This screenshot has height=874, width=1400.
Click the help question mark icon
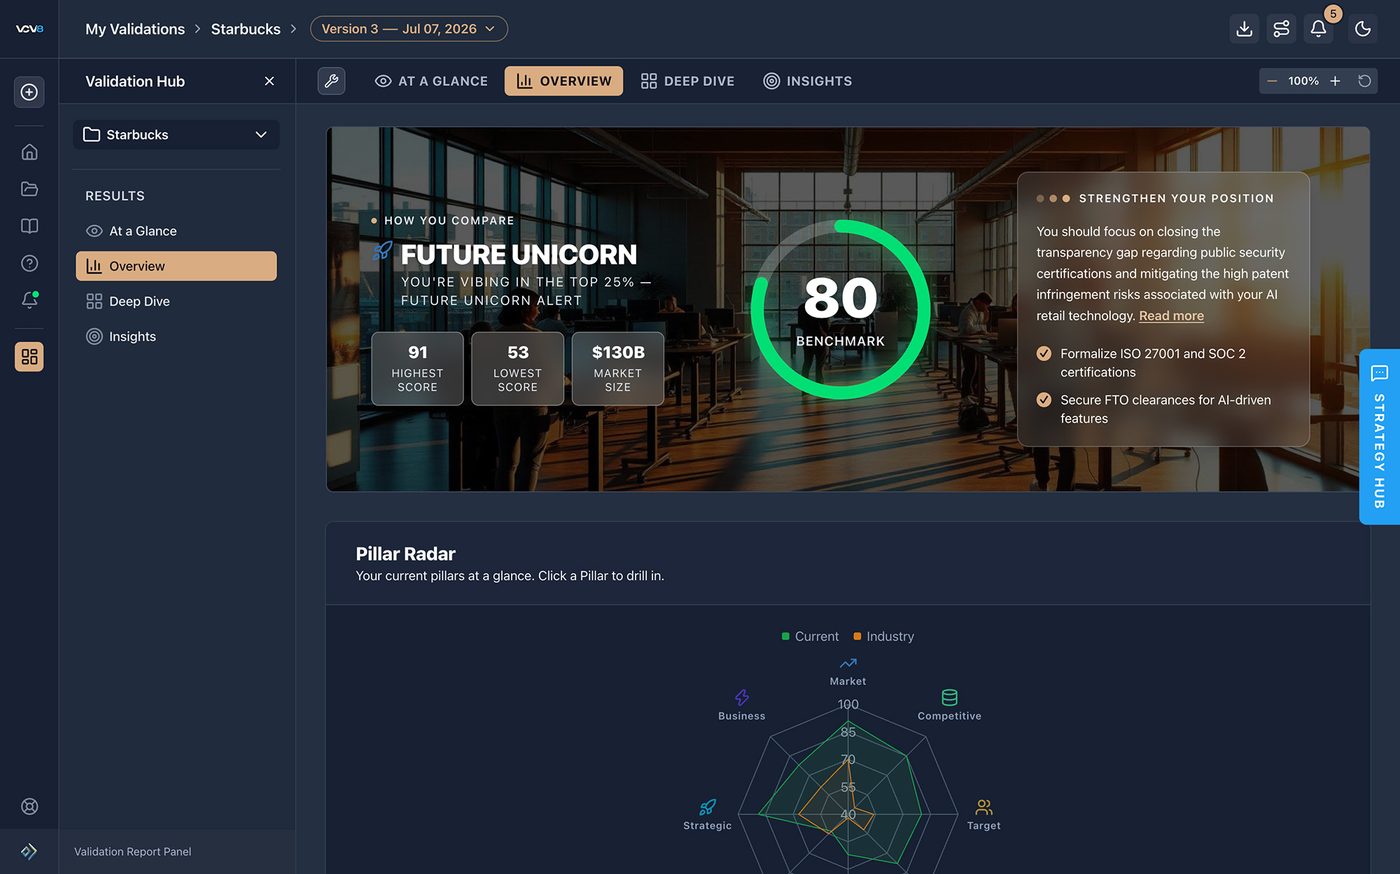coord(29,263)
